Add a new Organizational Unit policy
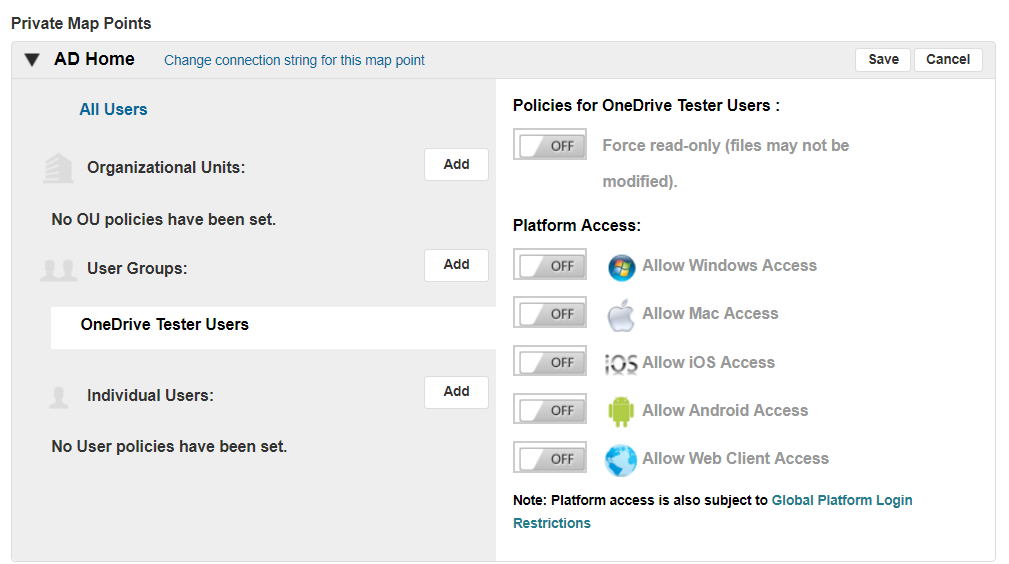Viewport: 1009px width, 564px height. [x=456, y=165]
